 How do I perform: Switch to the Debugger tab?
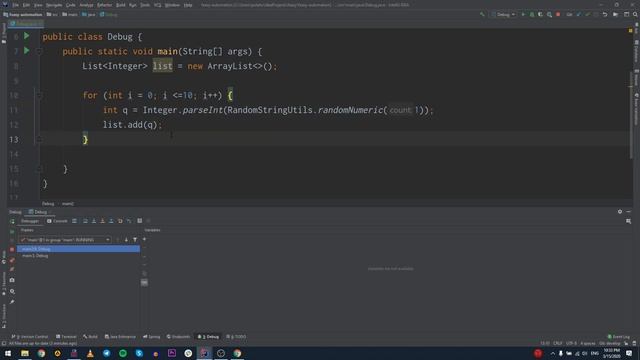tap(30, 221)
